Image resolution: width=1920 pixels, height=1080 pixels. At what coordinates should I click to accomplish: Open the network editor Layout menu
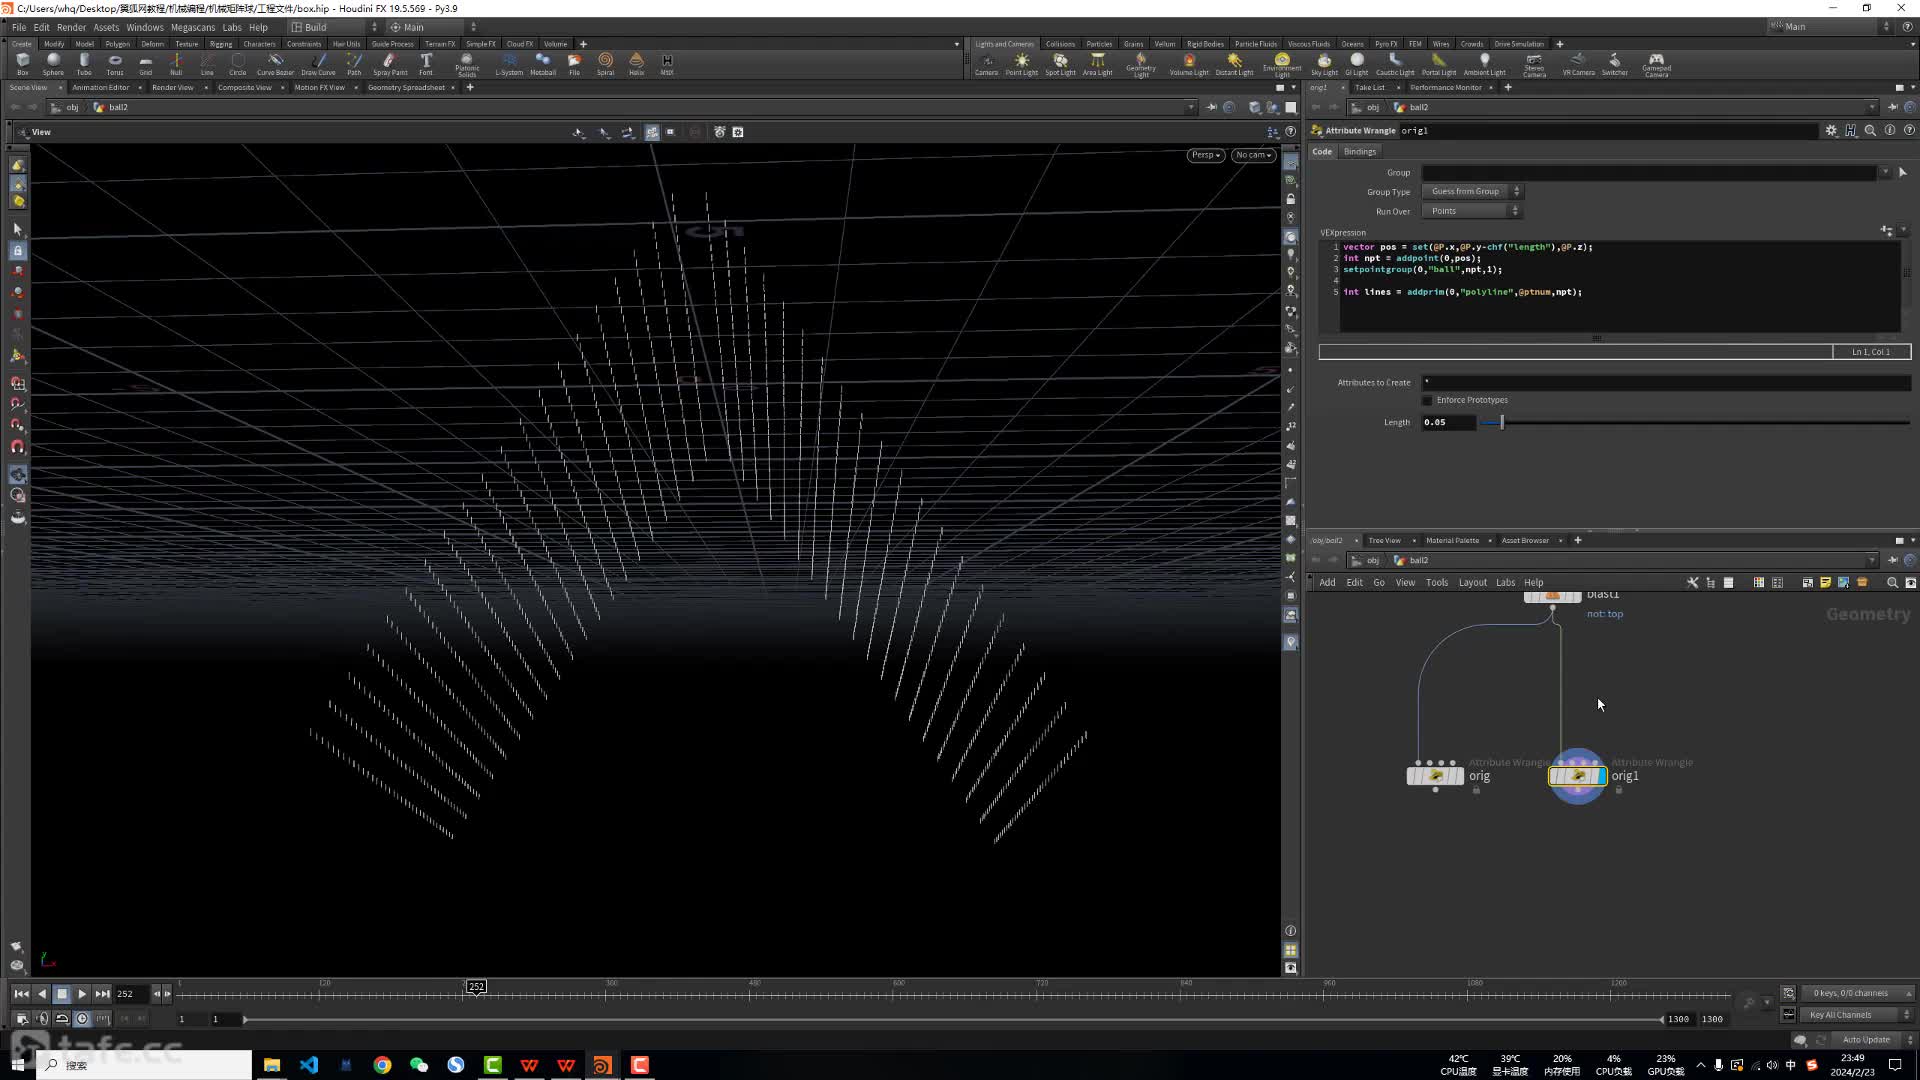point(1472,582)
